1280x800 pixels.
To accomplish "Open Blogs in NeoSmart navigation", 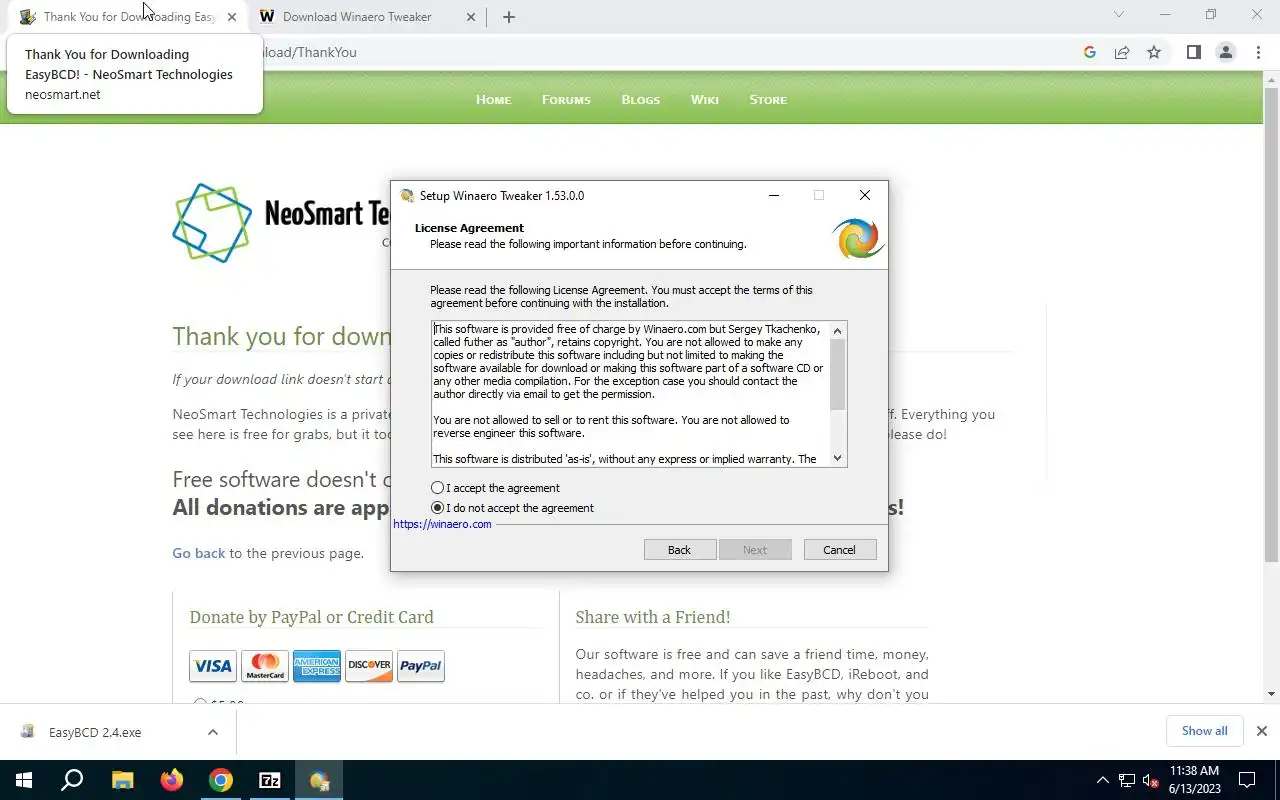I will tap(640, 100).
